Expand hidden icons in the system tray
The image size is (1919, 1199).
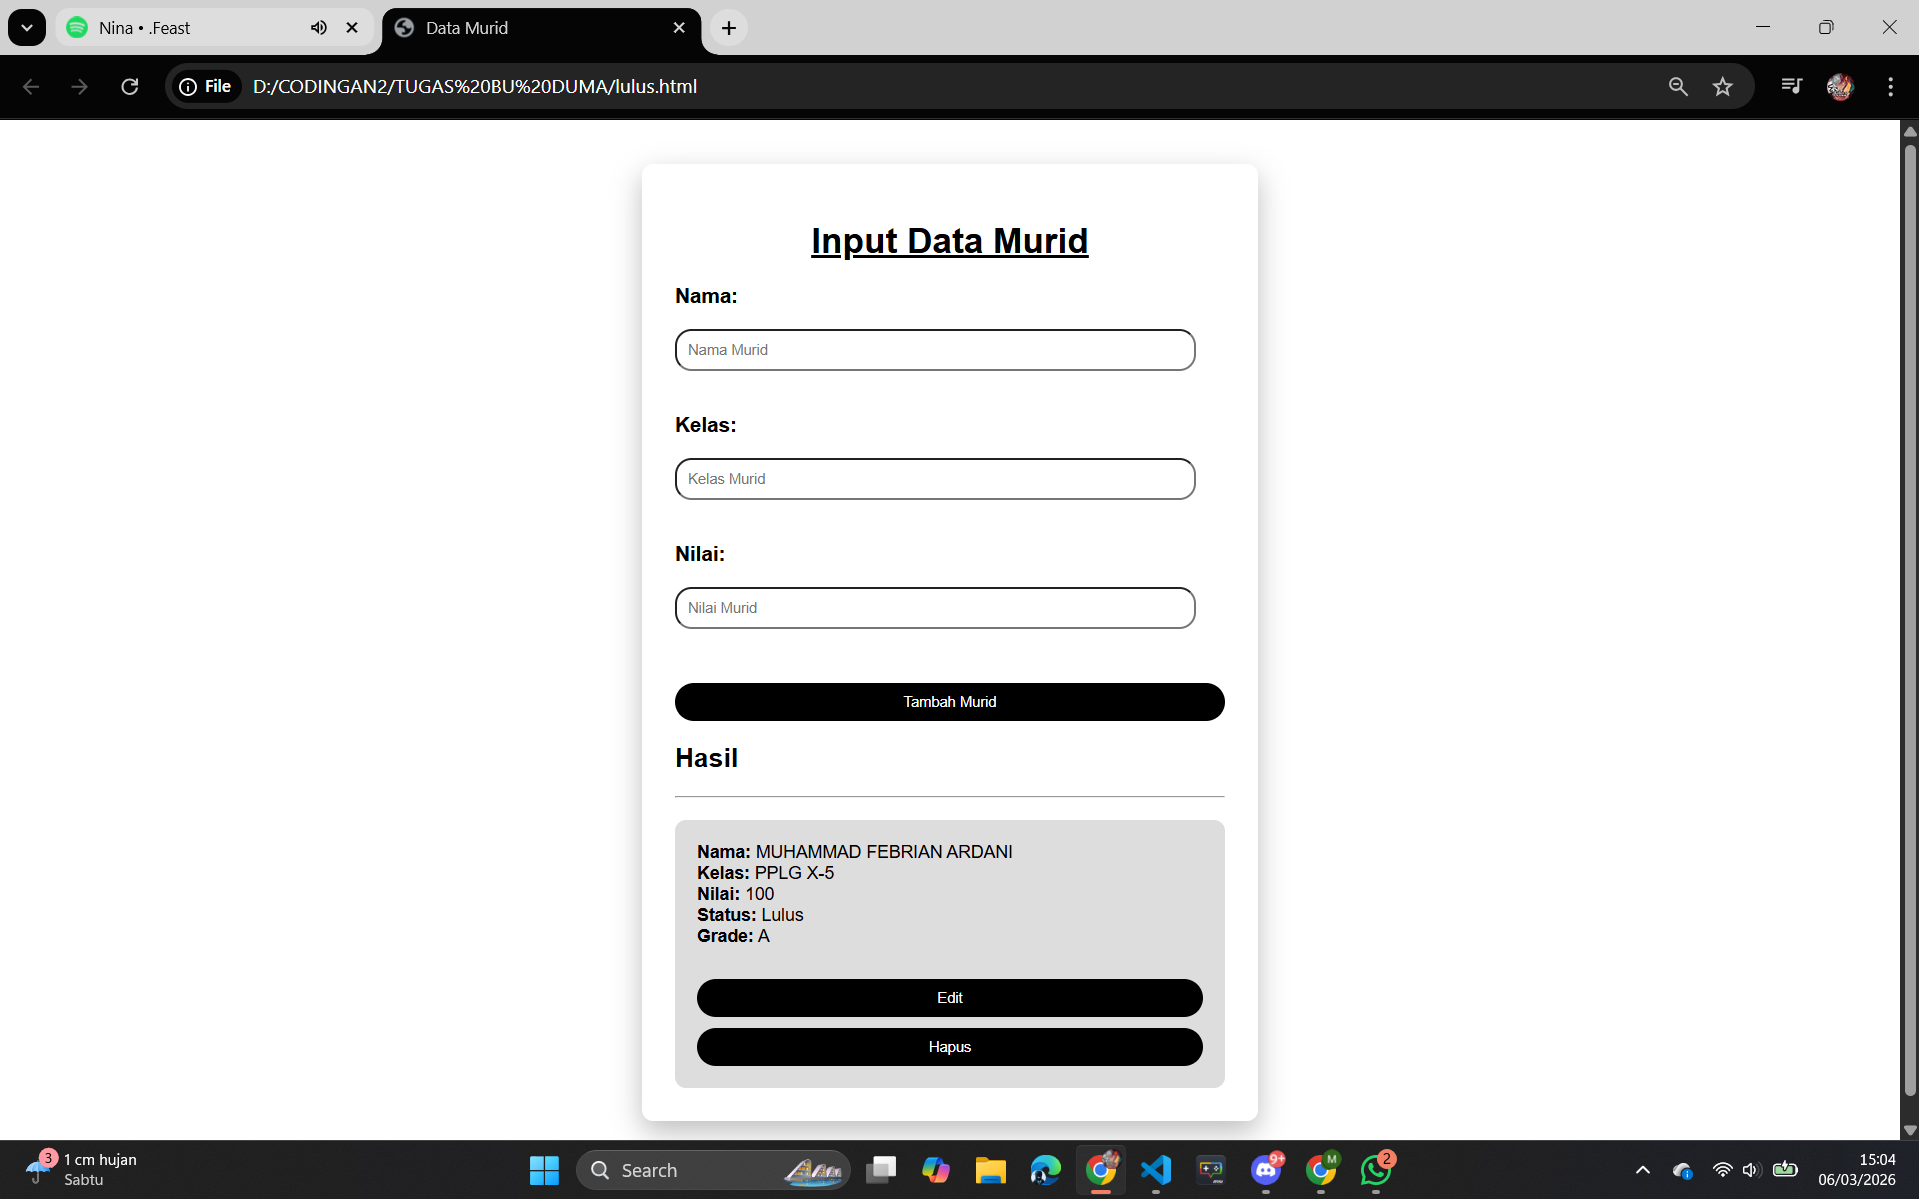coord(1641,1169)
